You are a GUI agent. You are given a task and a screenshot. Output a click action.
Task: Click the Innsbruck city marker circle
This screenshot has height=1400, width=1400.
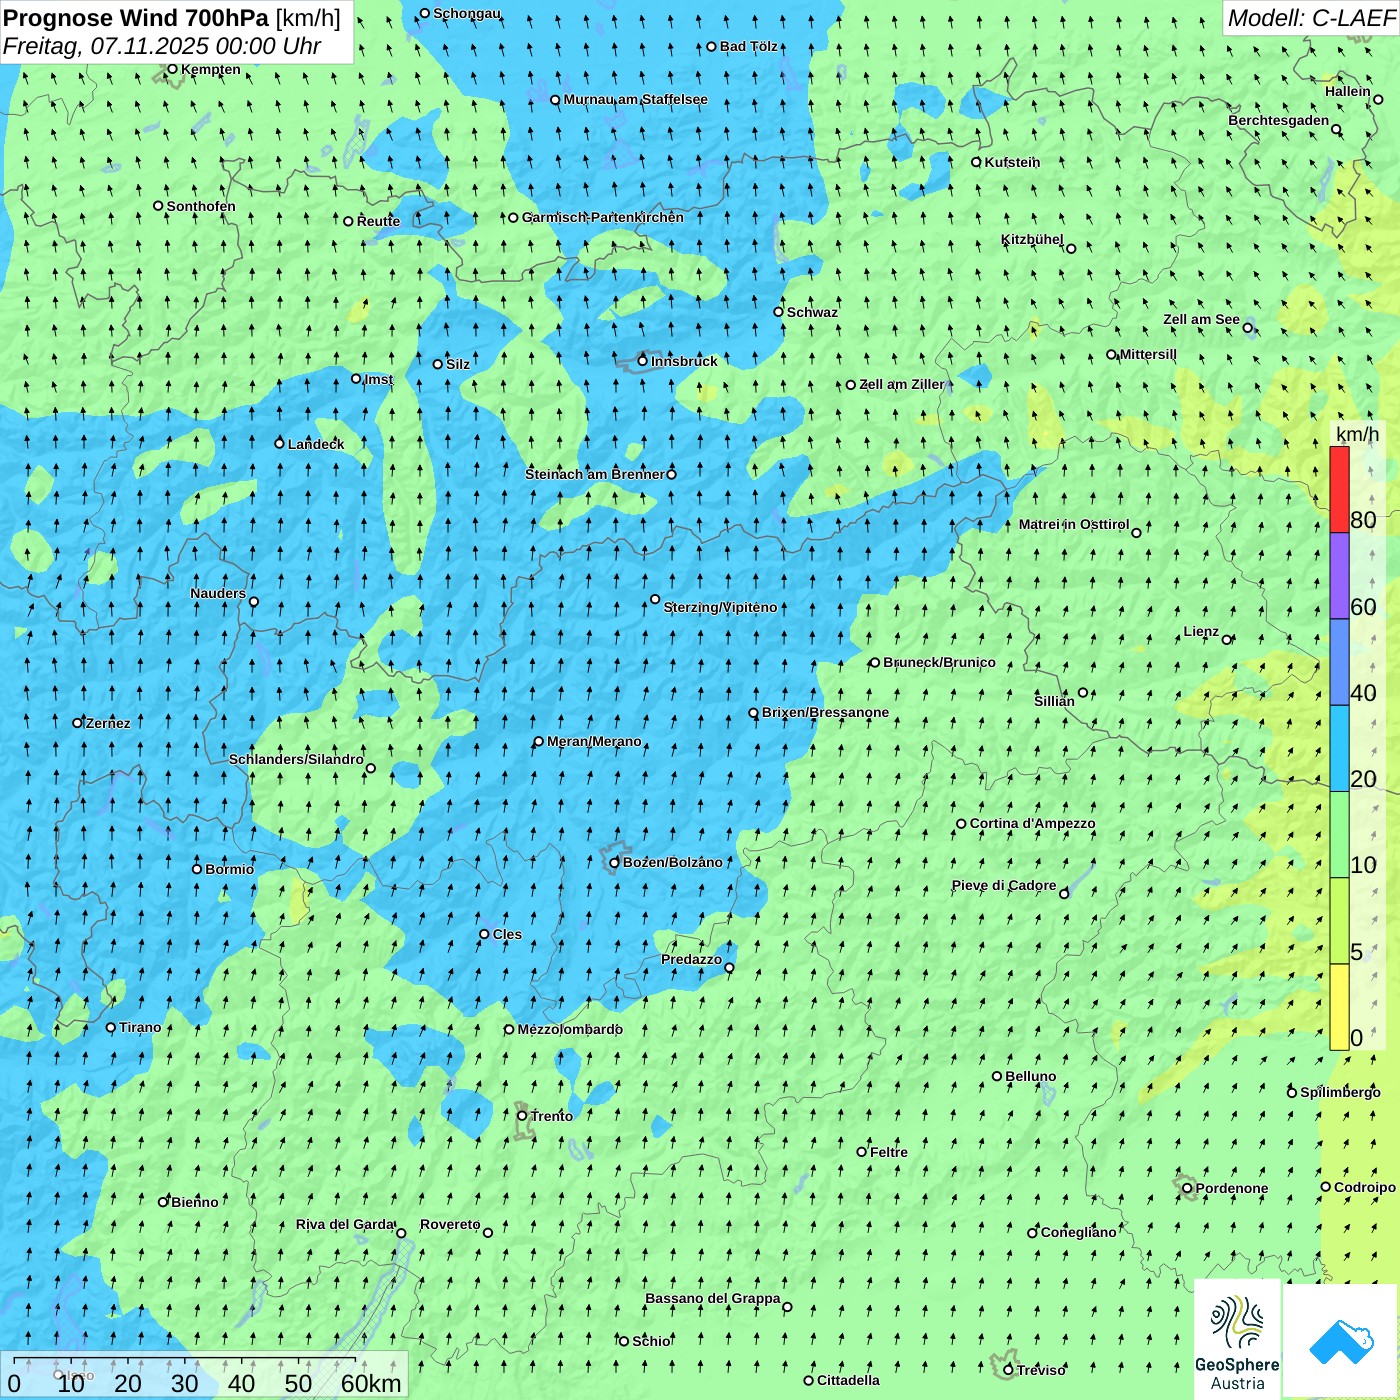643,361
